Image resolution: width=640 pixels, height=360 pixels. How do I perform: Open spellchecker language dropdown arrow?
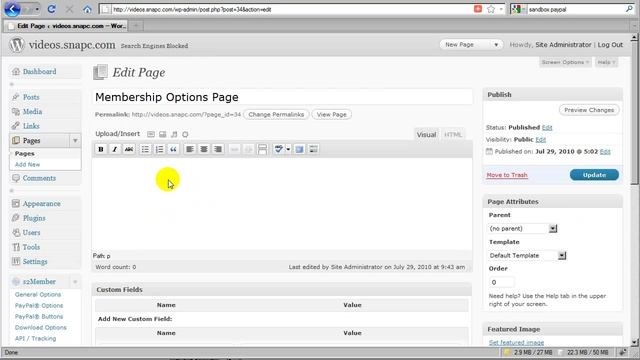coord(288,149)
